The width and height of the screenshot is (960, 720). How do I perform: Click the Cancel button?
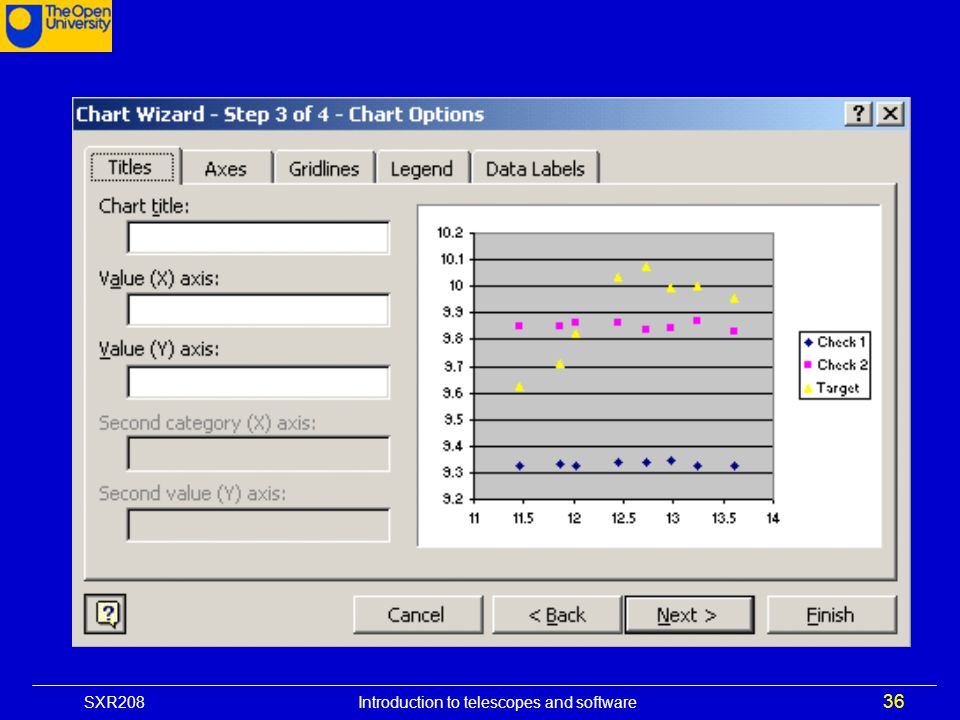(x=417, y=615)
